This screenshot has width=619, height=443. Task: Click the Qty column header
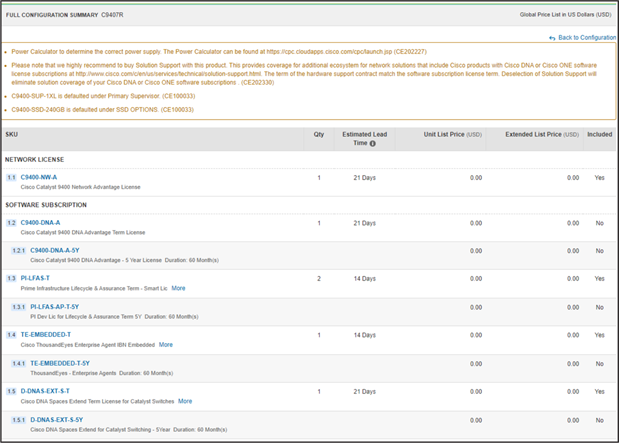pyautogui.click(x=319, y=134)
